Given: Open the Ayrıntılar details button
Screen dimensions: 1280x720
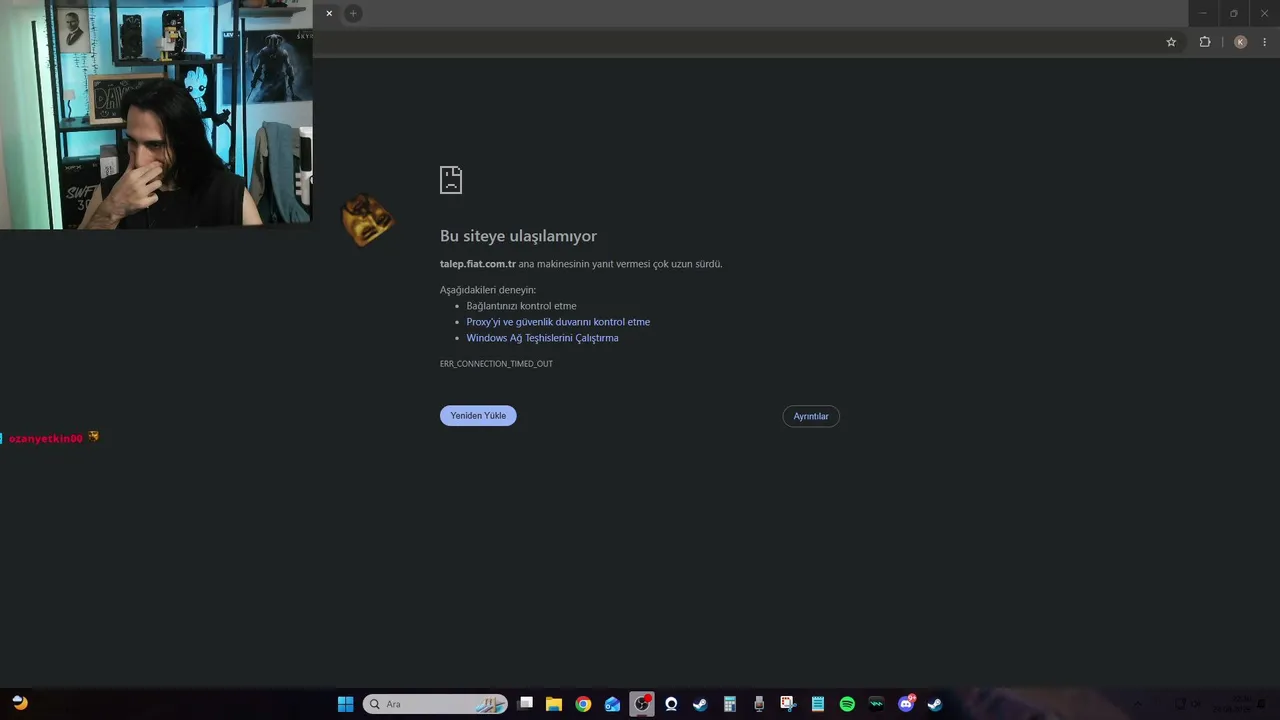Looking at the screenshot, I should 811,416.
